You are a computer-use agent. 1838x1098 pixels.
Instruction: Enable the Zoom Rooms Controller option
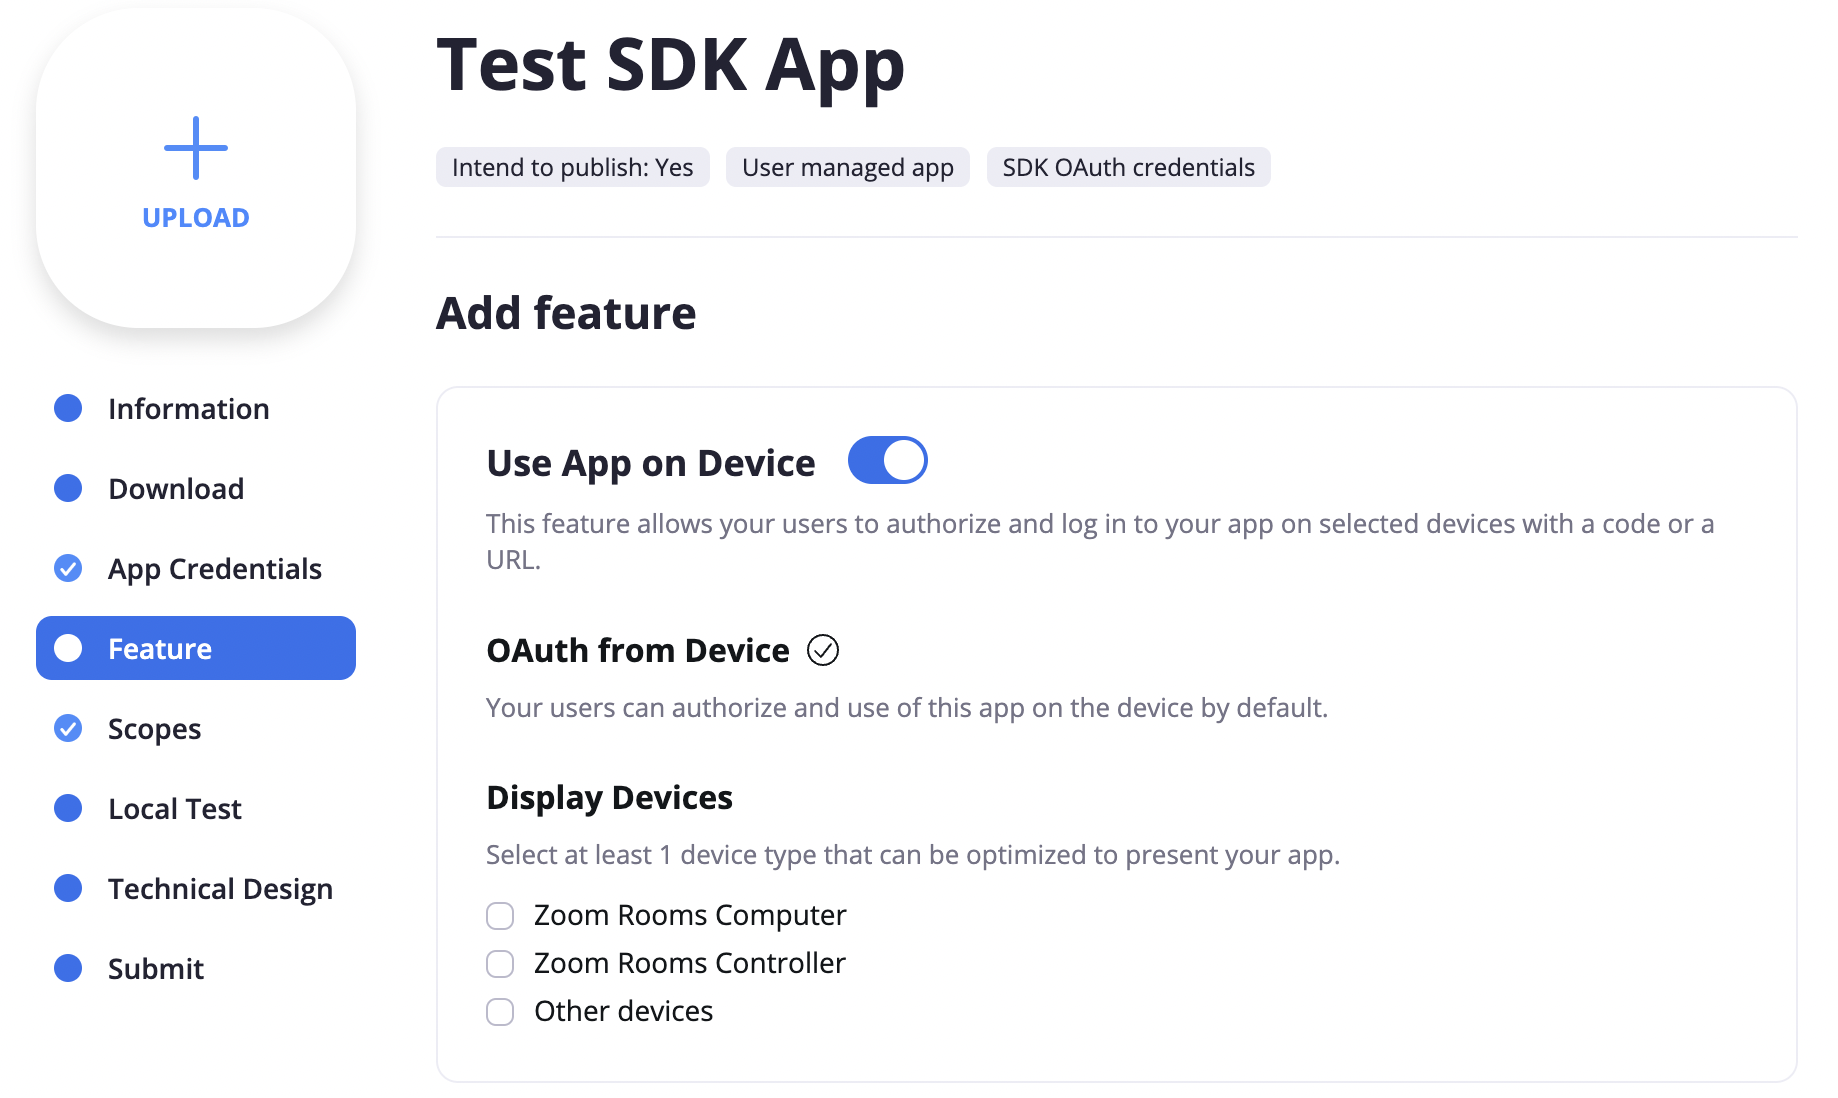[499, 963]
